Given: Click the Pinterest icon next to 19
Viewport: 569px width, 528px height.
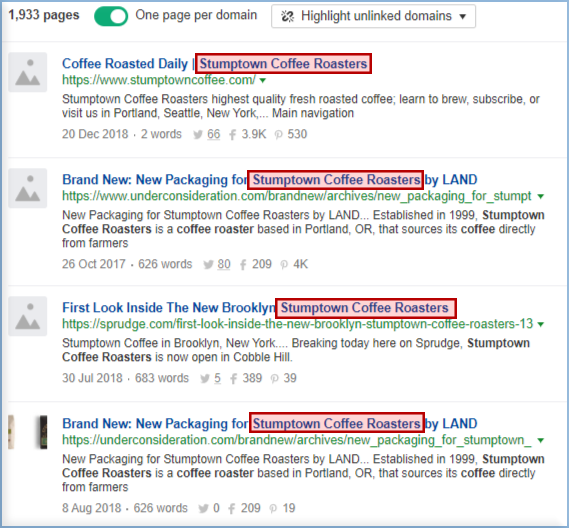Looking at the screenshot, I should 273,508.
